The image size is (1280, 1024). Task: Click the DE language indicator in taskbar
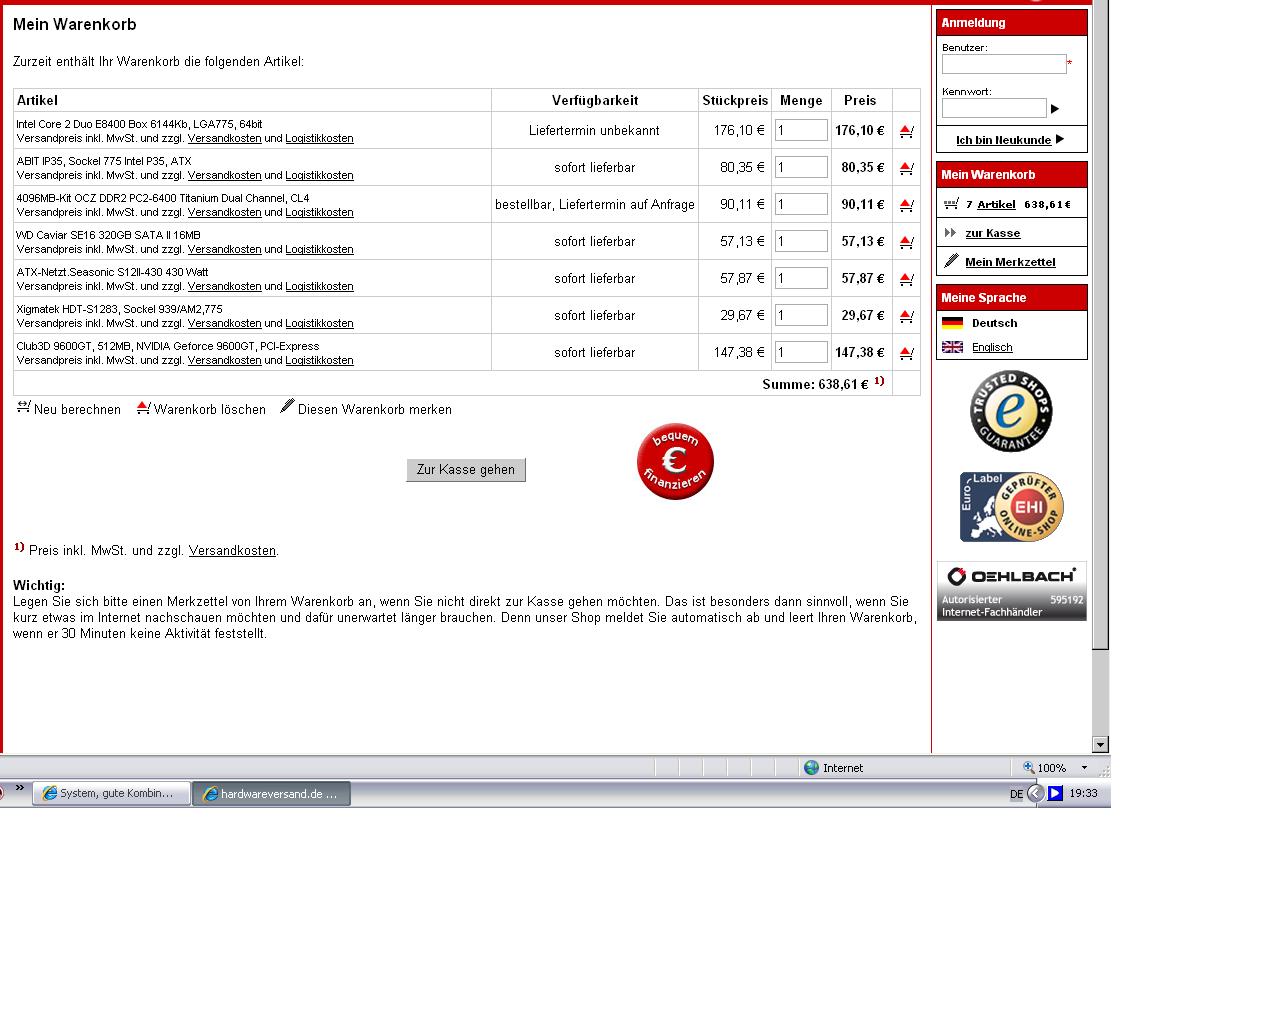tap(1016, 794)
